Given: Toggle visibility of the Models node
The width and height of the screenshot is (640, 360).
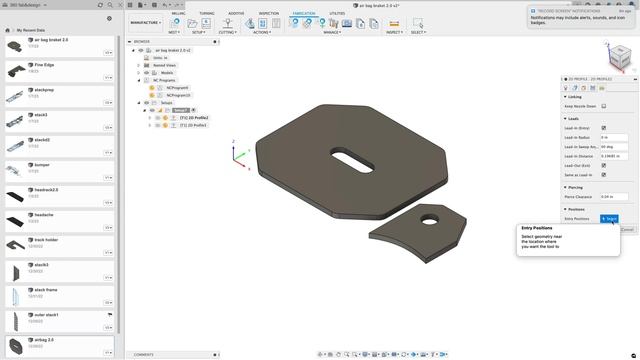Looking at the screenshot, I should tap(147, 73).
